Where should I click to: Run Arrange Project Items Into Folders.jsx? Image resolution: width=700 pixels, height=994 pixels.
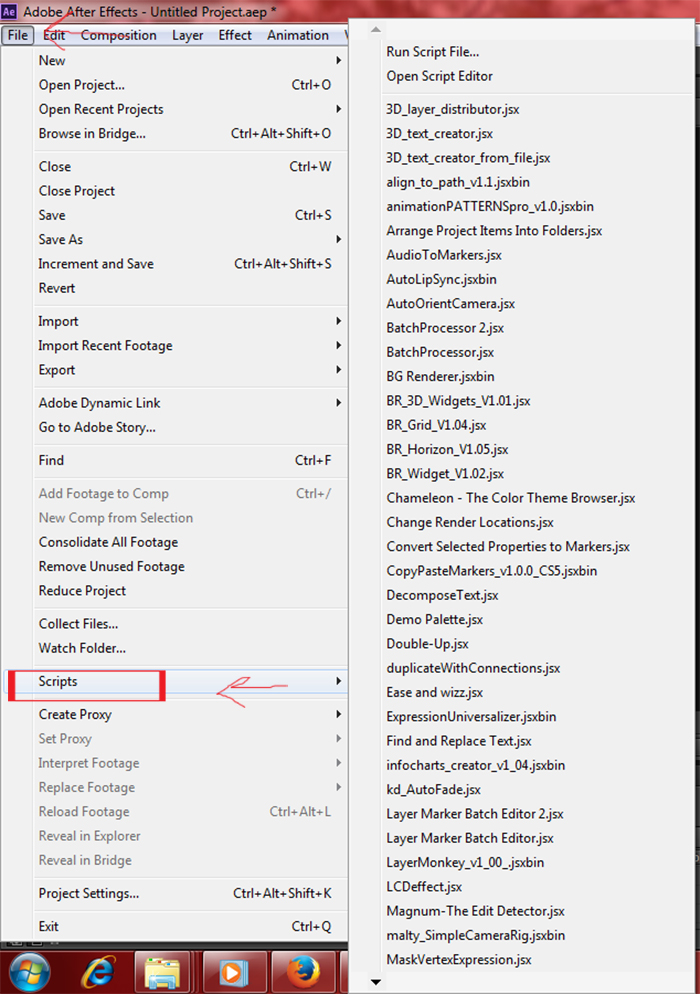point(494,231)
